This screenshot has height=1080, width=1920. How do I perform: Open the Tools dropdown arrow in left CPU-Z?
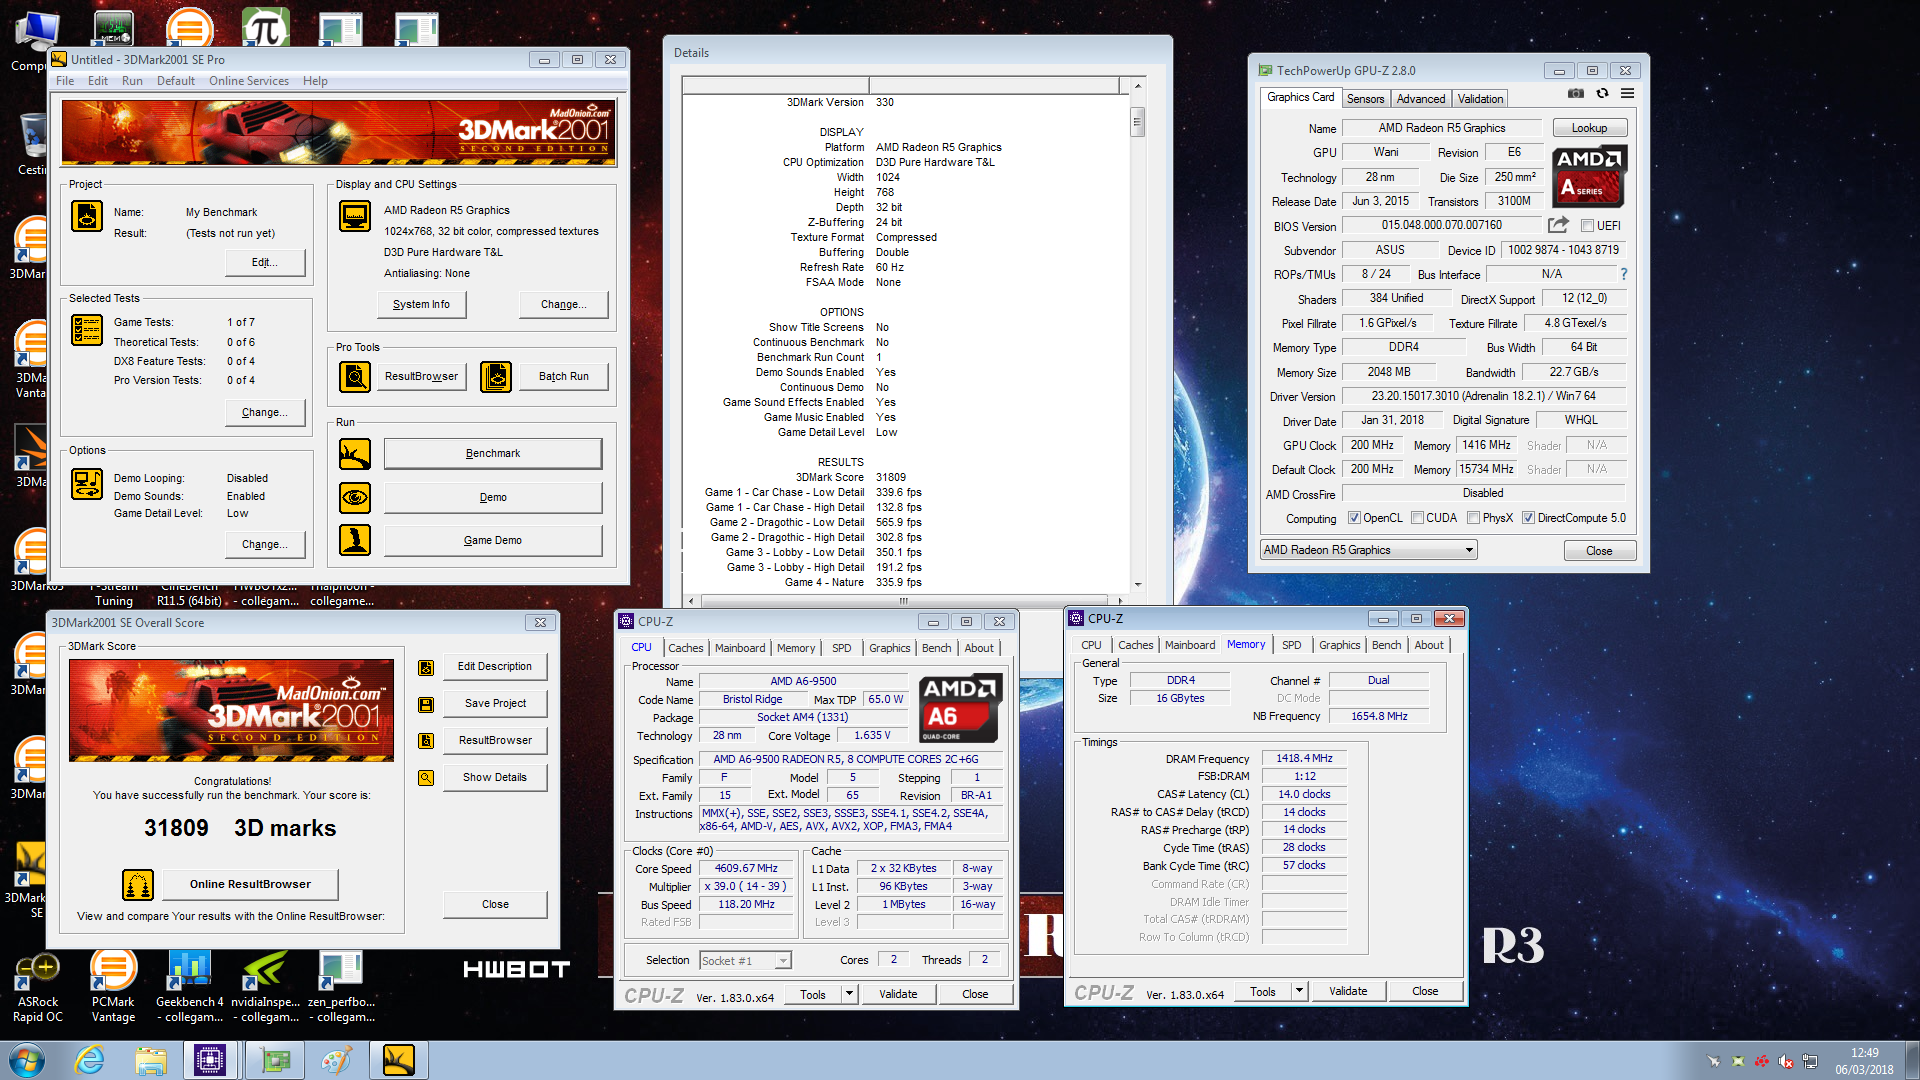850,994
